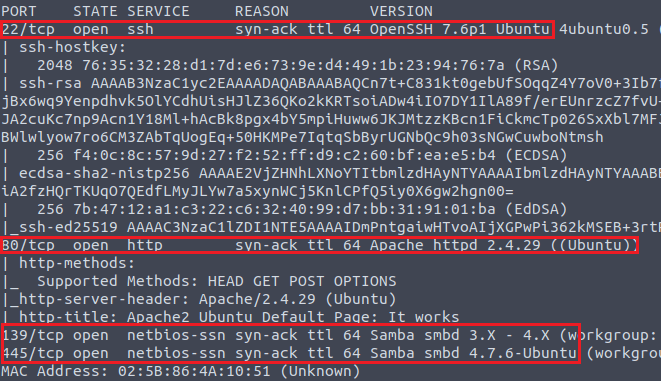Click the 22/tcp port entry

[29, 29]
